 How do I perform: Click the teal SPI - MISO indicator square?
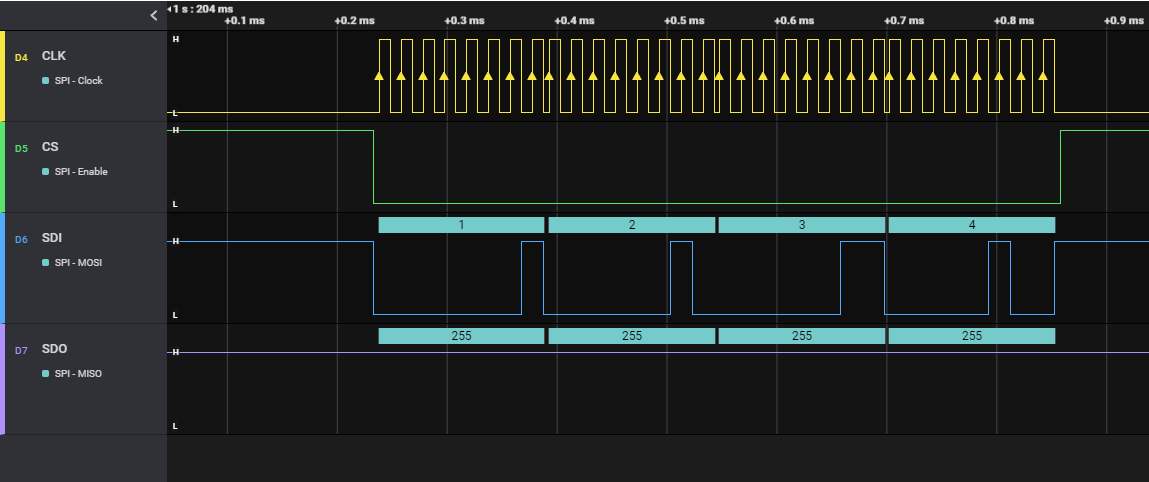pyautogui.click(x=46, y=374)
